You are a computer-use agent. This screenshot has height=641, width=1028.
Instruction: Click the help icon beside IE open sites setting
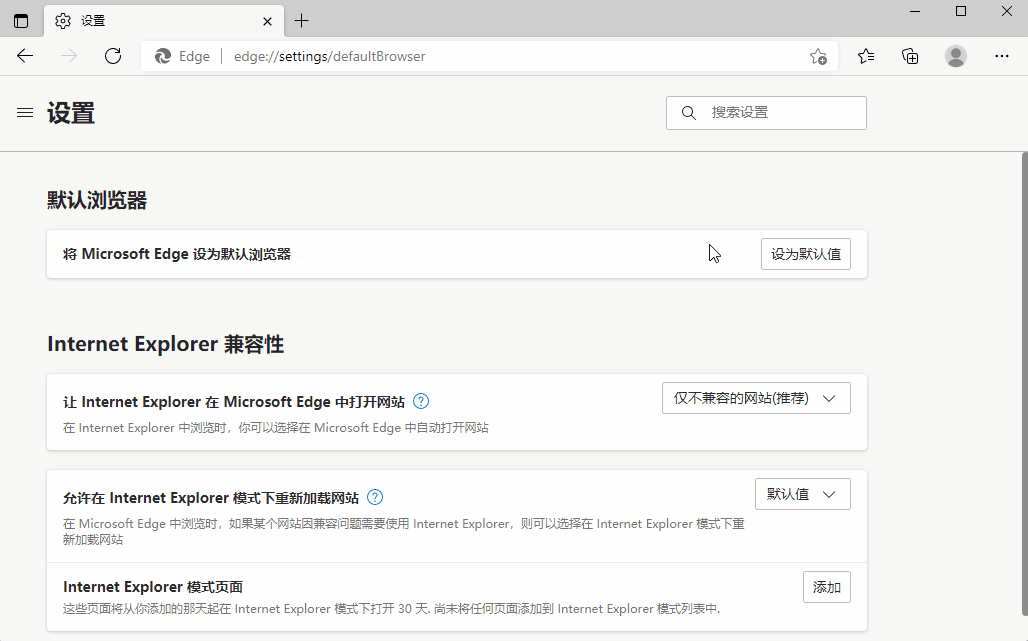pos(421,400)
